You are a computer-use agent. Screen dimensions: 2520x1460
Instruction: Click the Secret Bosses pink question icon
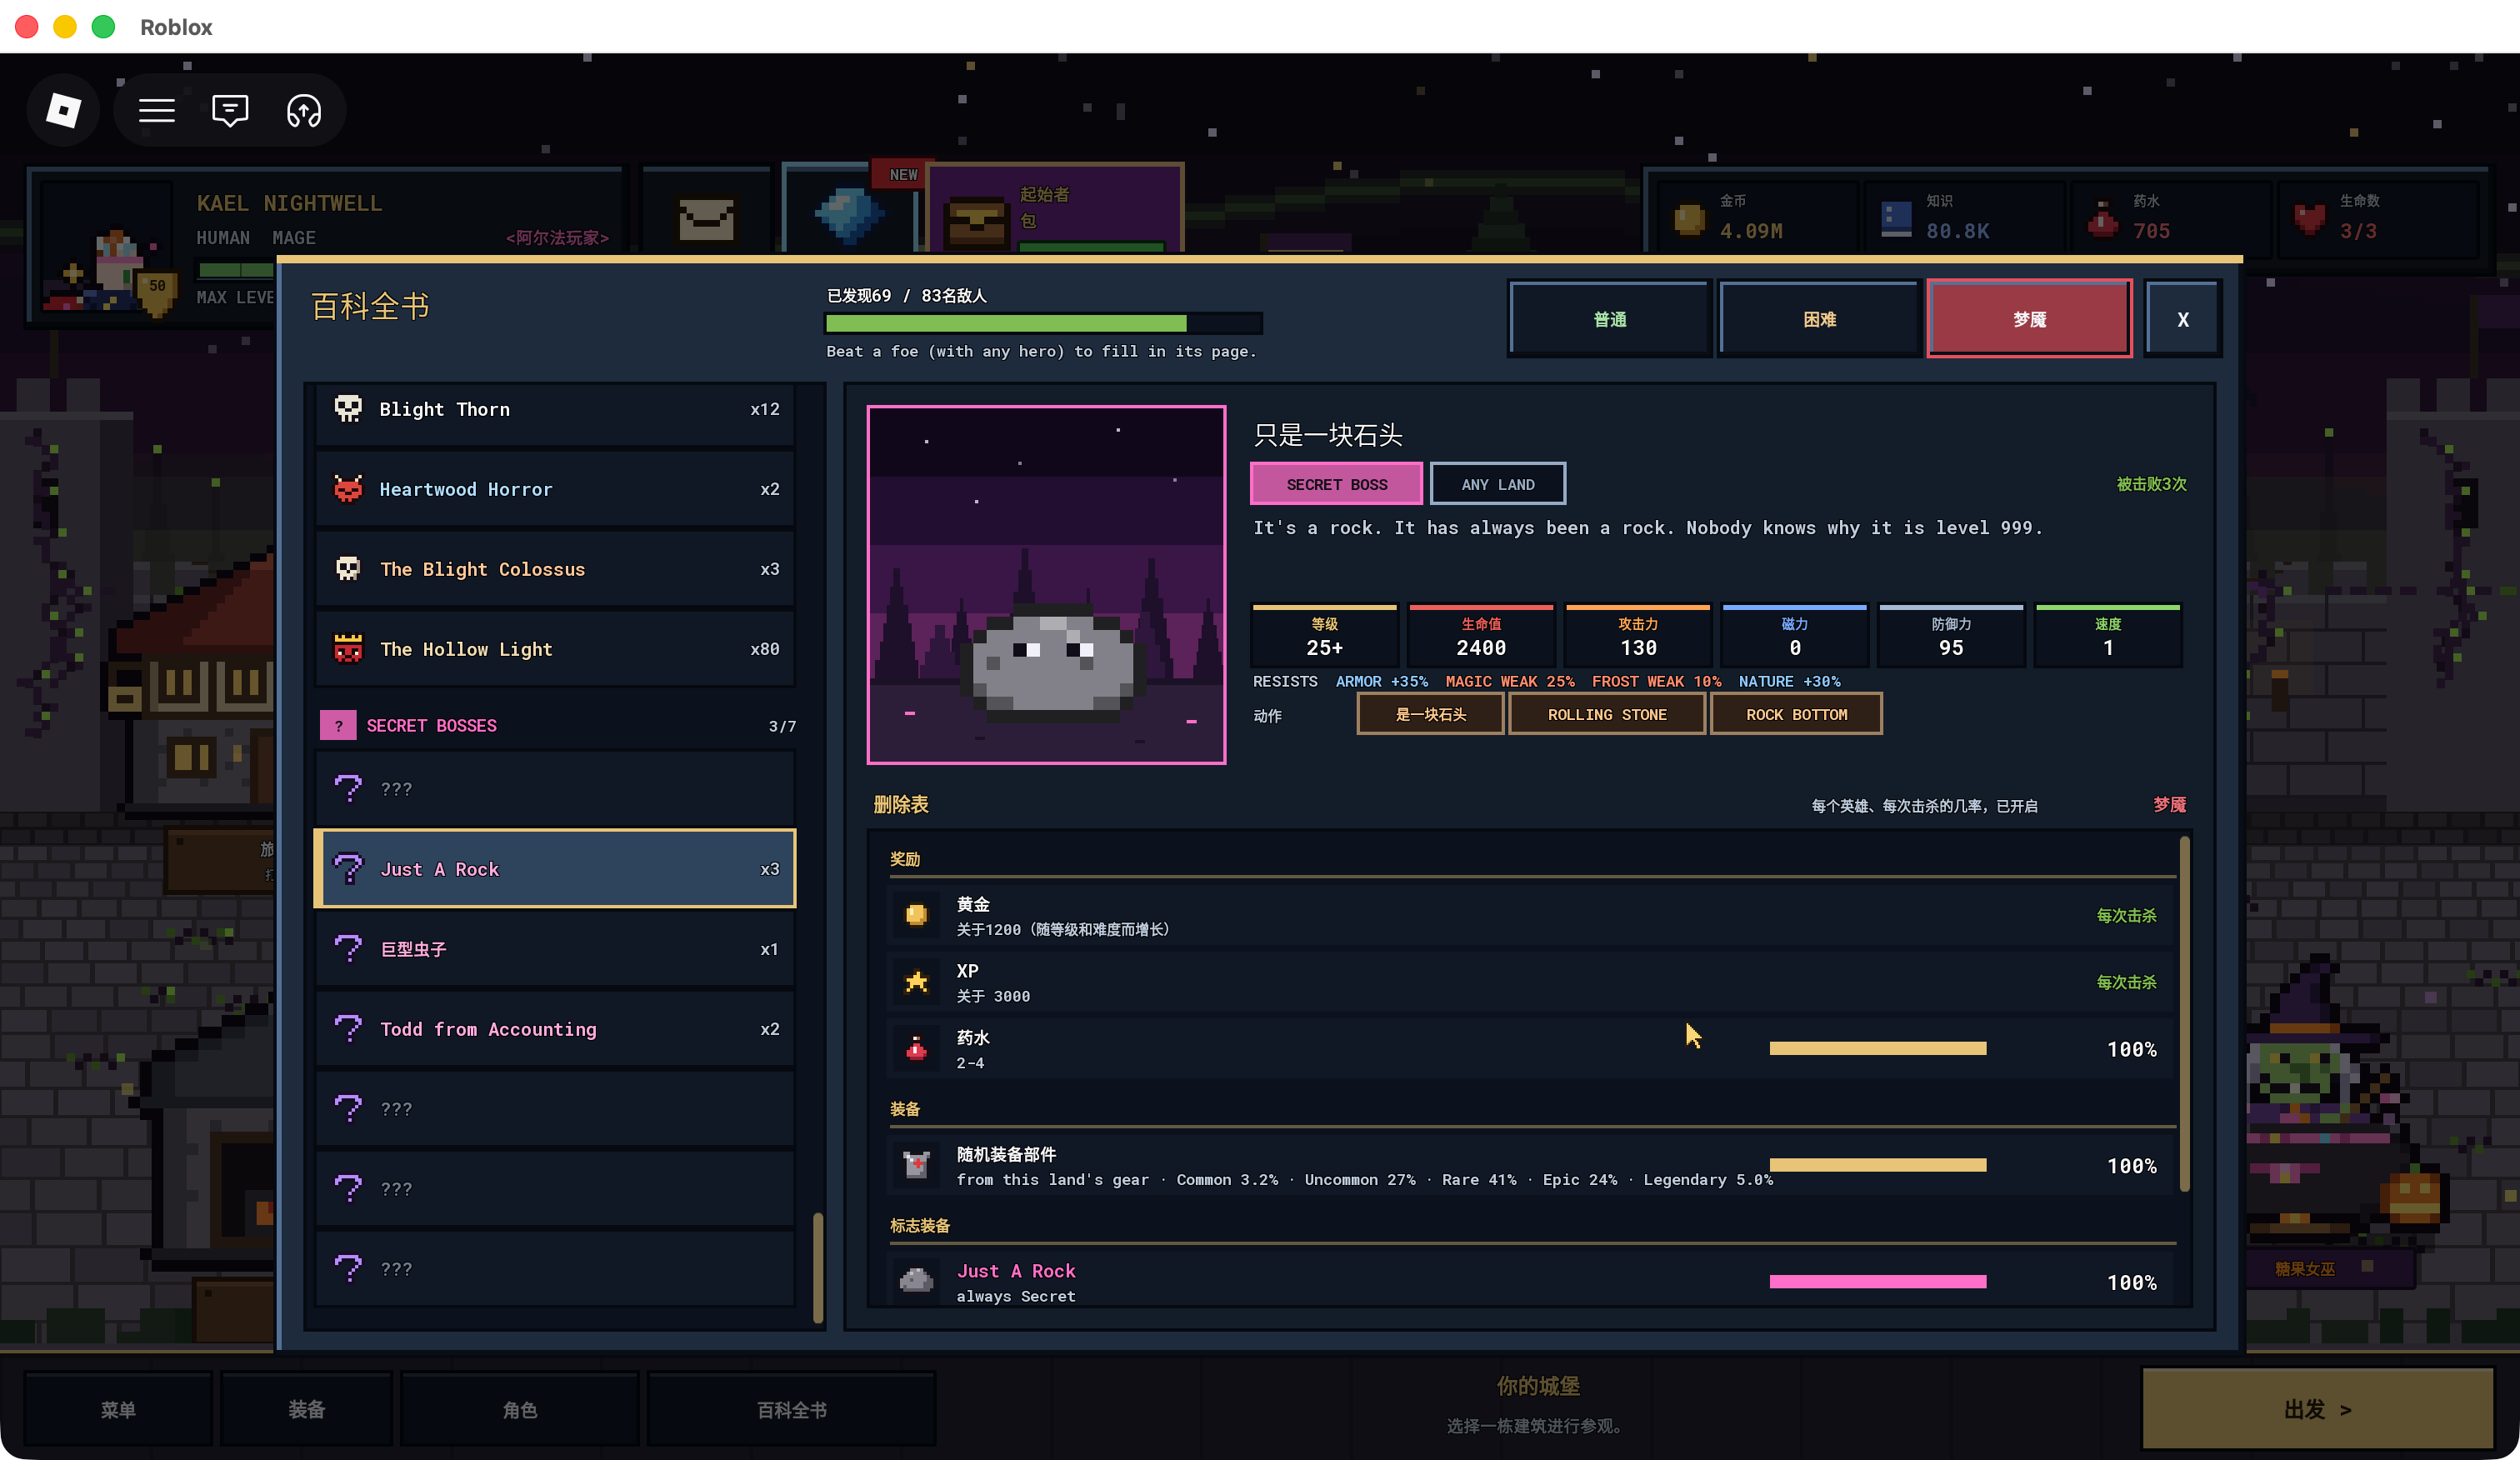pos(338,726)
